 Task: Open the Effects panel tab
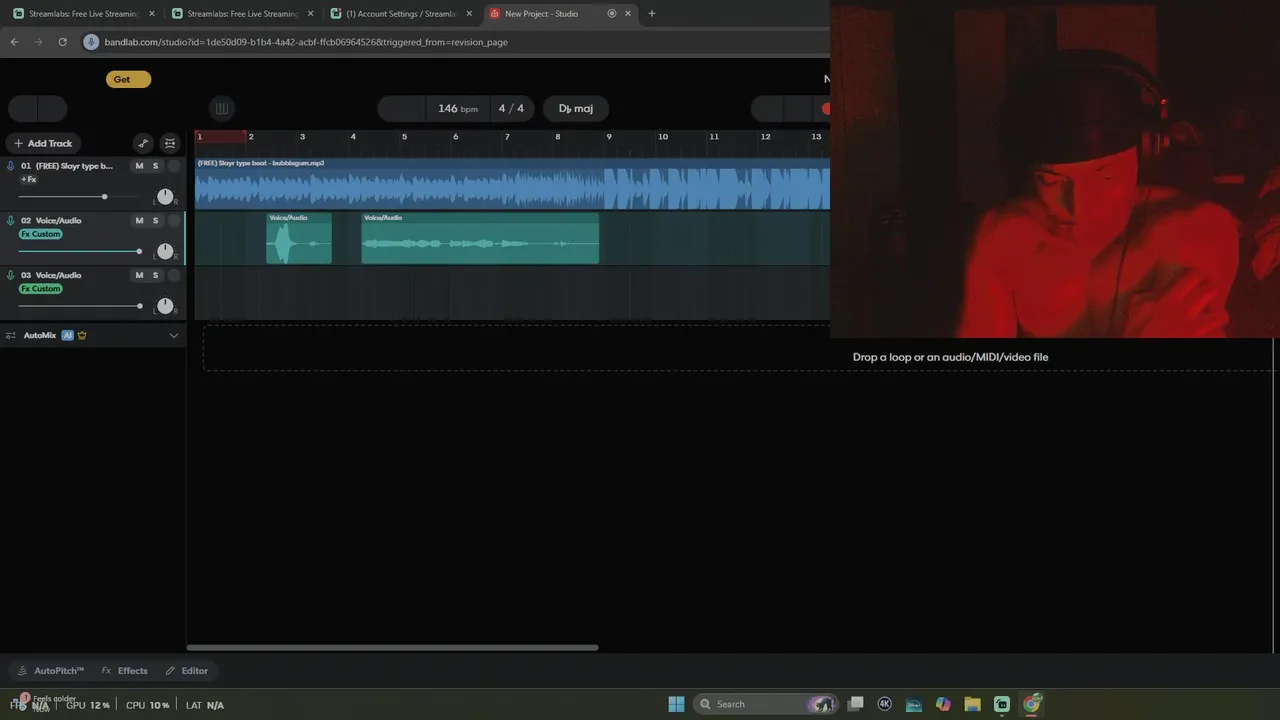click(125, 671)
